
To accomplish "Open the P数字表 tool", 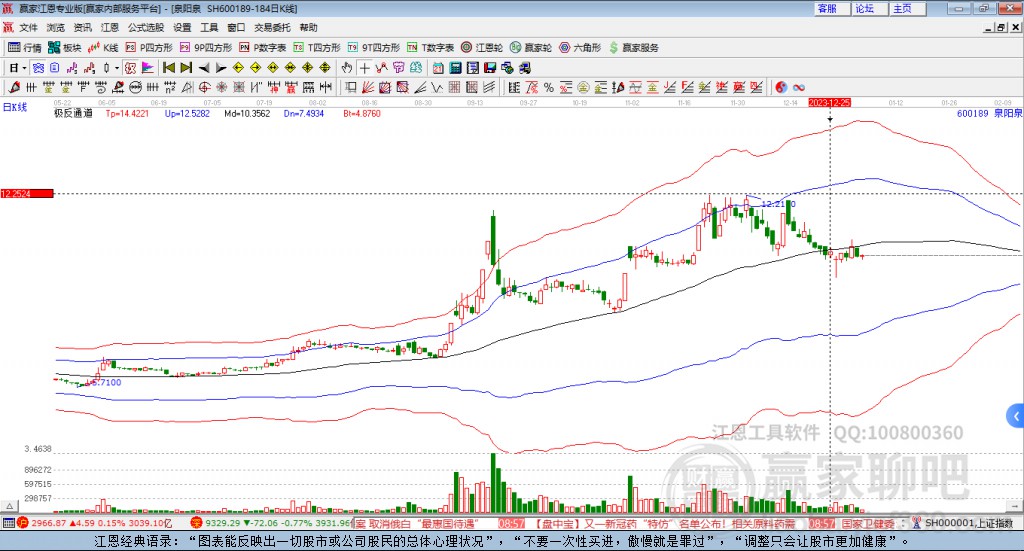I will tap(263, 48).
